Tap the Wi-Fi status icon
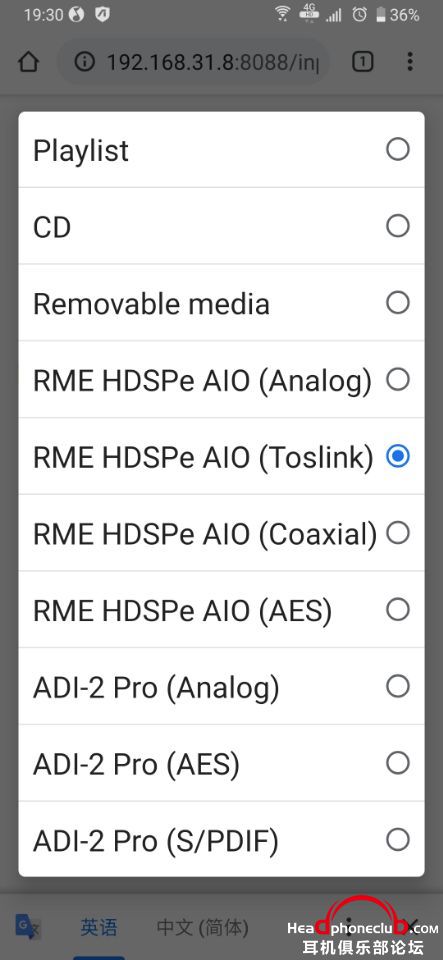This screenshot has width=443, height=960. pos(282,15)
